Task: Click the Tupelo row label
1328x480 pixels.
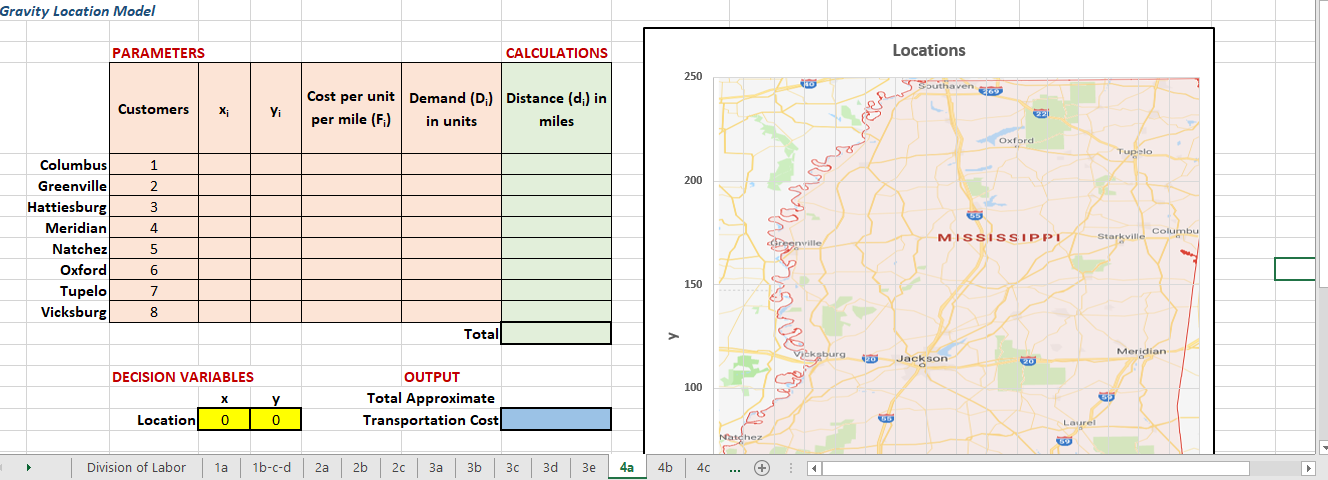Action: (x=84, y=291)
